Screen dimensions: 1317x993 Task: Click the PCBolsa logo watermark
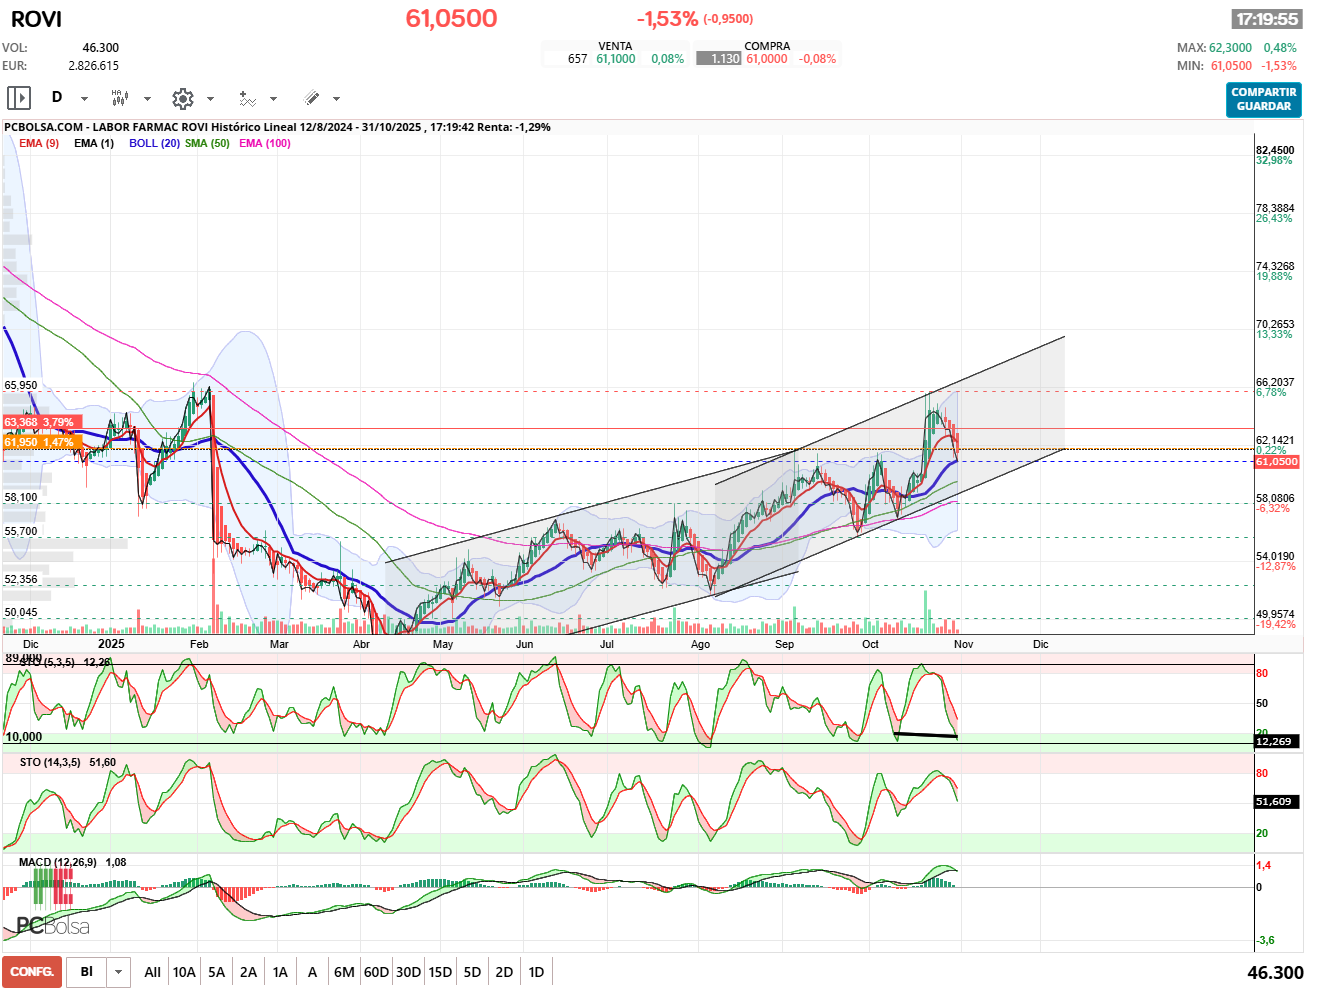pyautogui.click(x=53, y=926)
